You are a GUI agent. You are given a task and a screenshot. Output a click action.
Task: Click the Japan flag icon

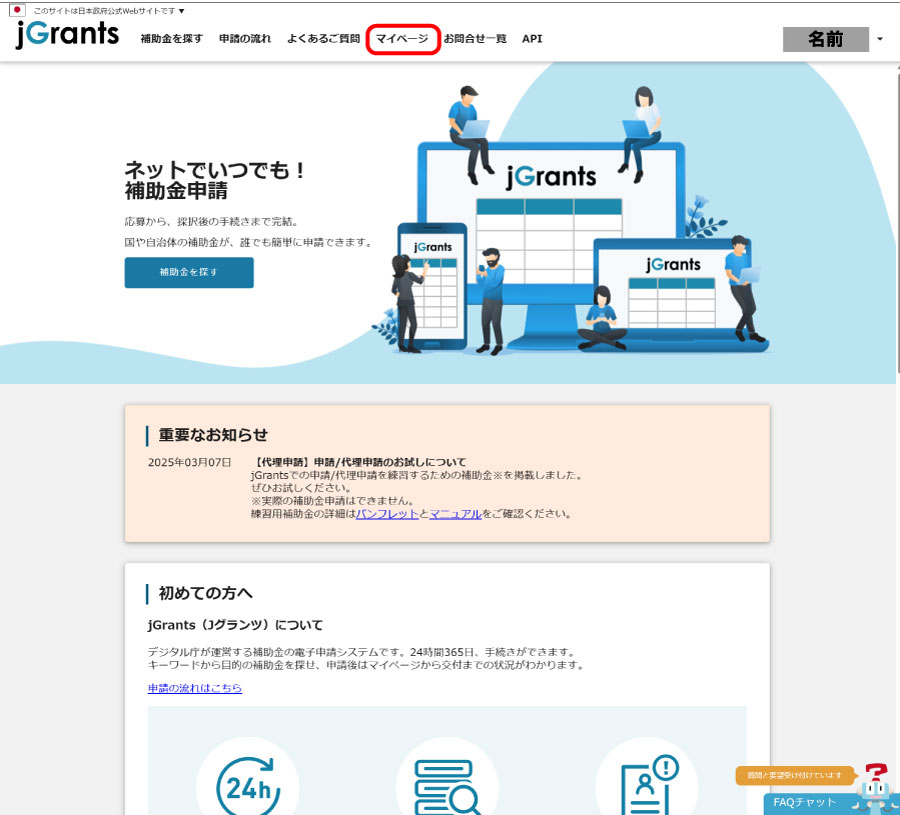17,10
